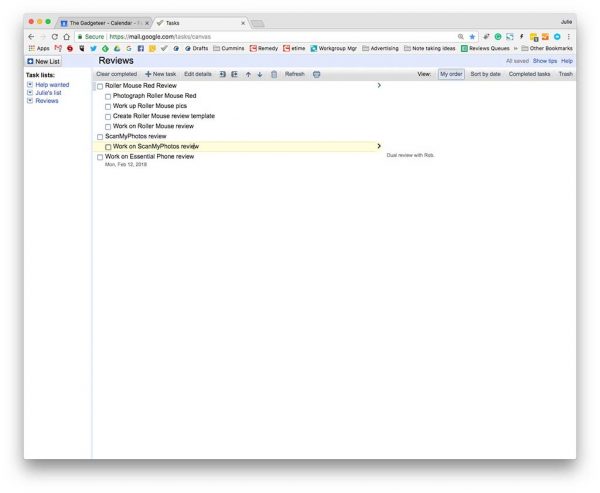The image size is (600, 493).
Task: Open the Advertising bookmarks folder
Action: pos(380,48)
